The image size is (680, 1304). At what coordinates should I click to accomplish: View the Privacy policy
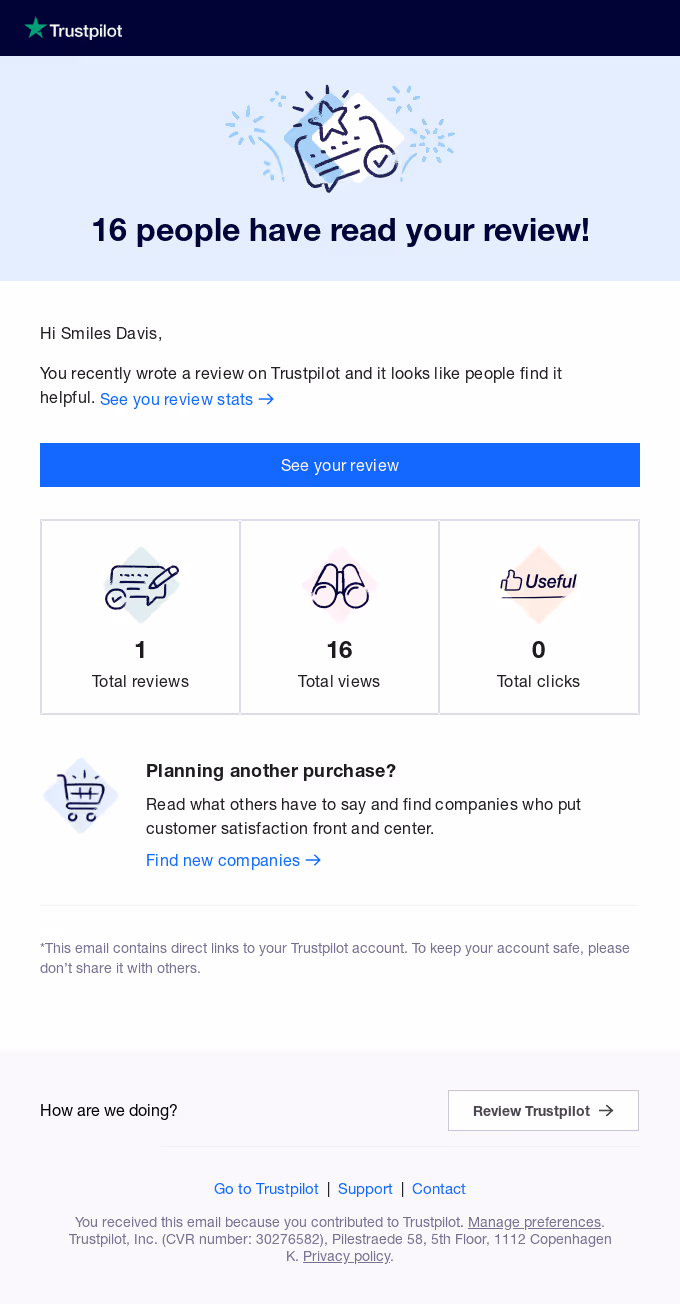[346, 1255]
